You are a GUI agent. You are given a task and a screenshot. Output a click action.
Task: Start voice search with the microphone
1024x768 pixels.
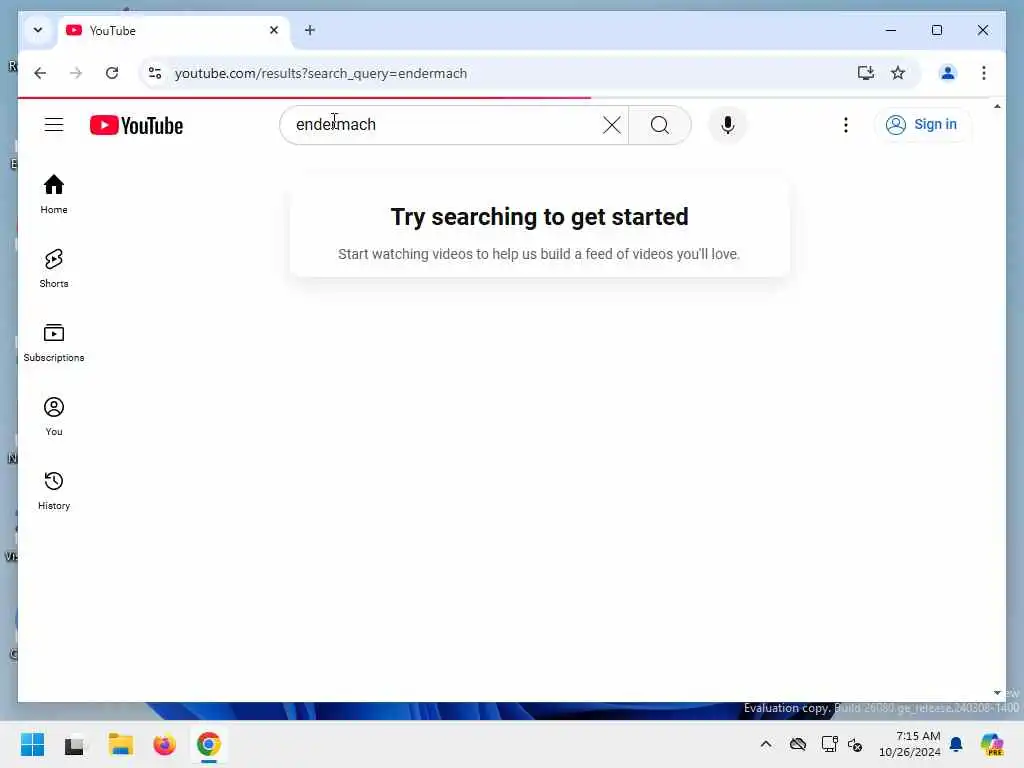click(x=728, y=125)
